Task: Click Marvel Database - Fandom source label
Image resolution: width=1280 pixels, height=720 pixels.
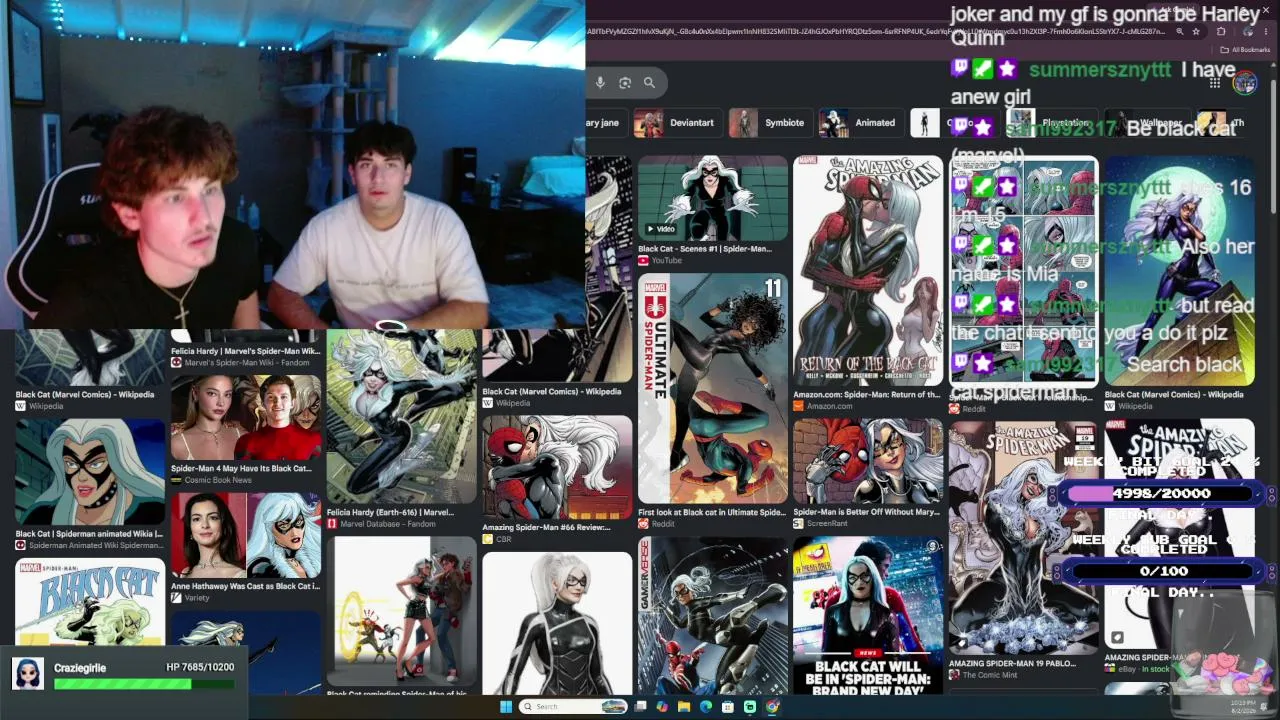Action: [x=388, y=524]
